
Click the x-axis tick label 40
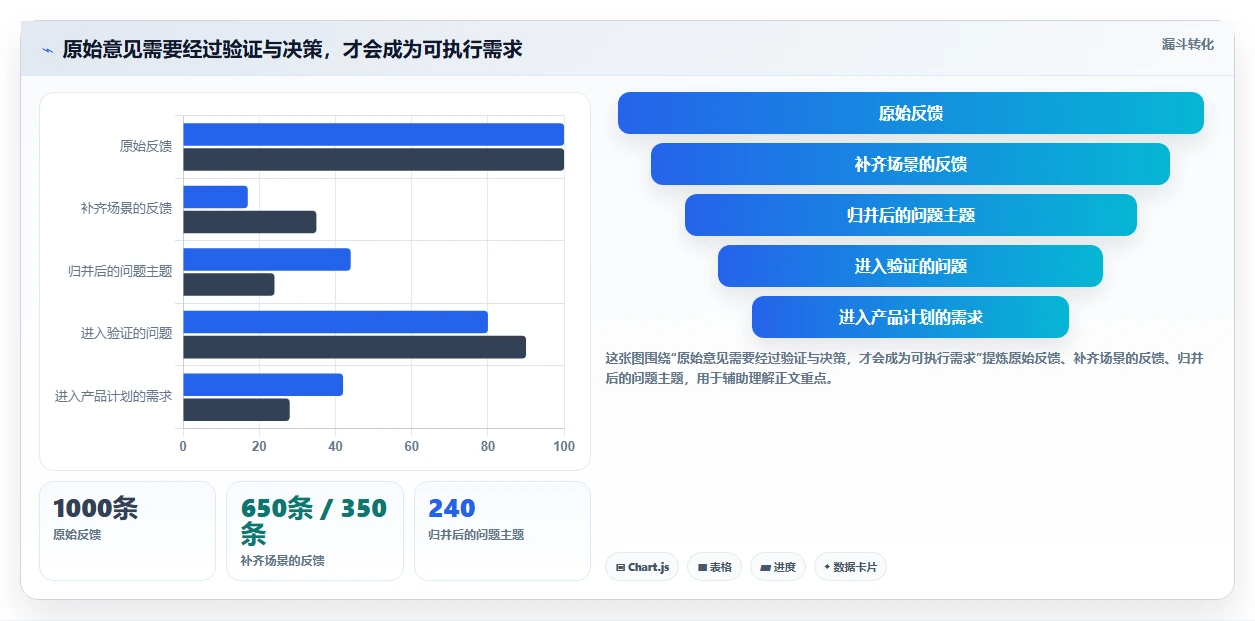click(x=335, y=447)
